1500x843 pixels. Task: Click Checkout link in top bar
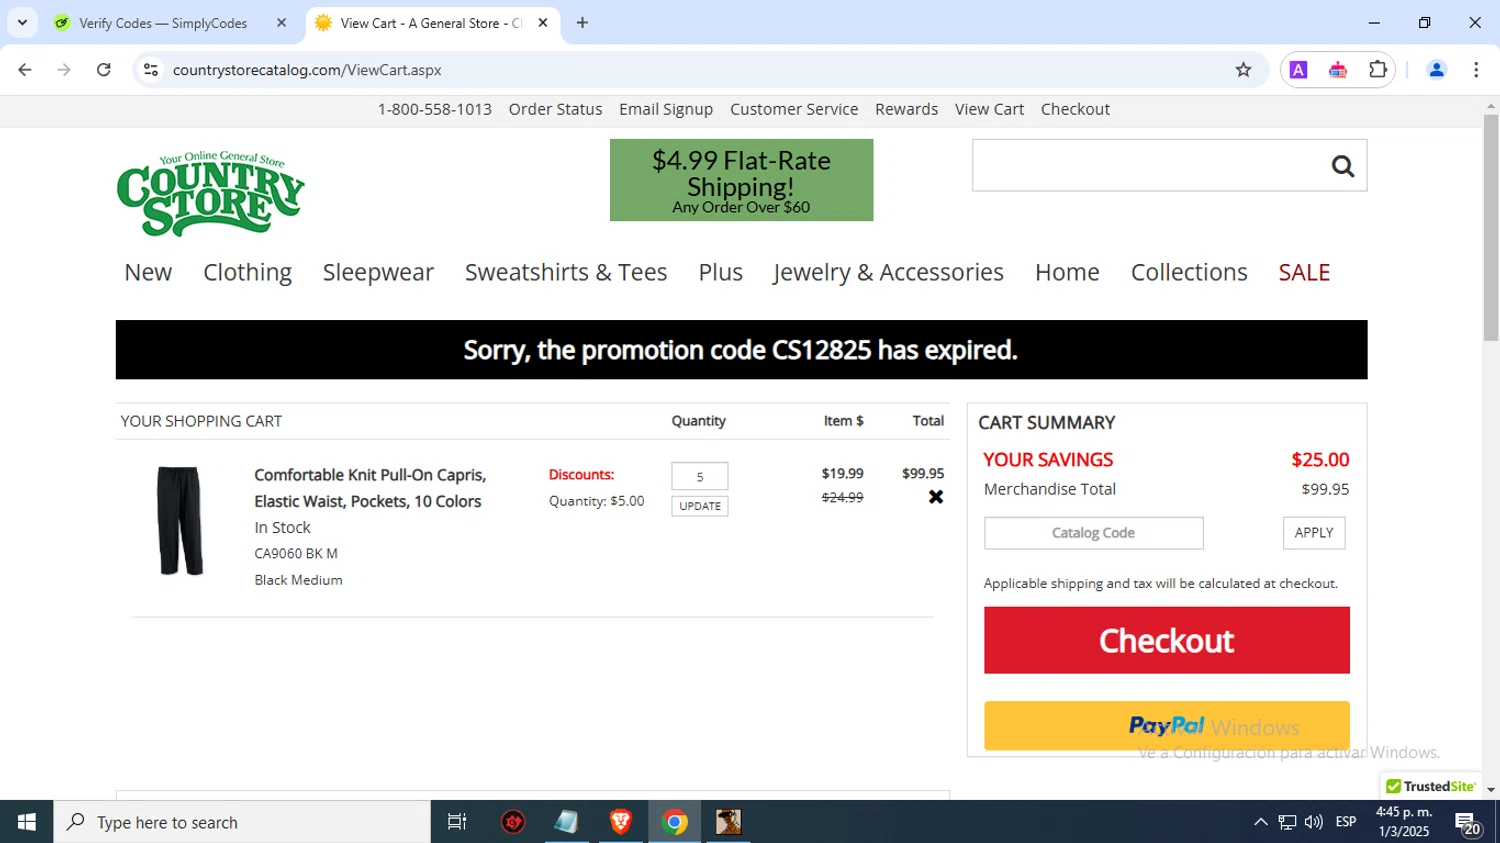coord(1075,109)
